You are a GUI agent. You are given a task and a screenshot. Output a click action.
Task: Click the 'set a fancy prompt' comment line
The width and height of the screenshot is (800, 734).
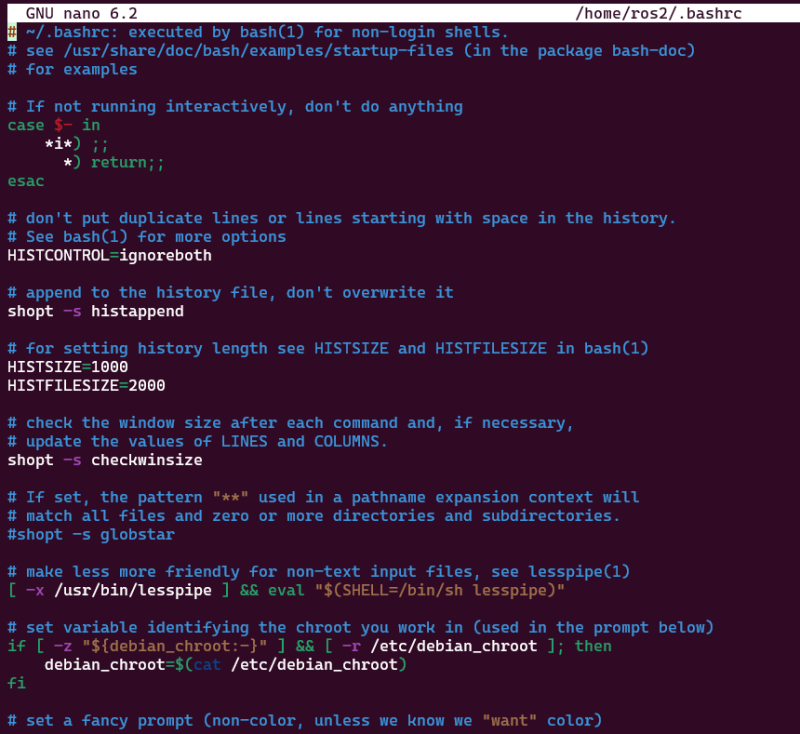point(305,721)
